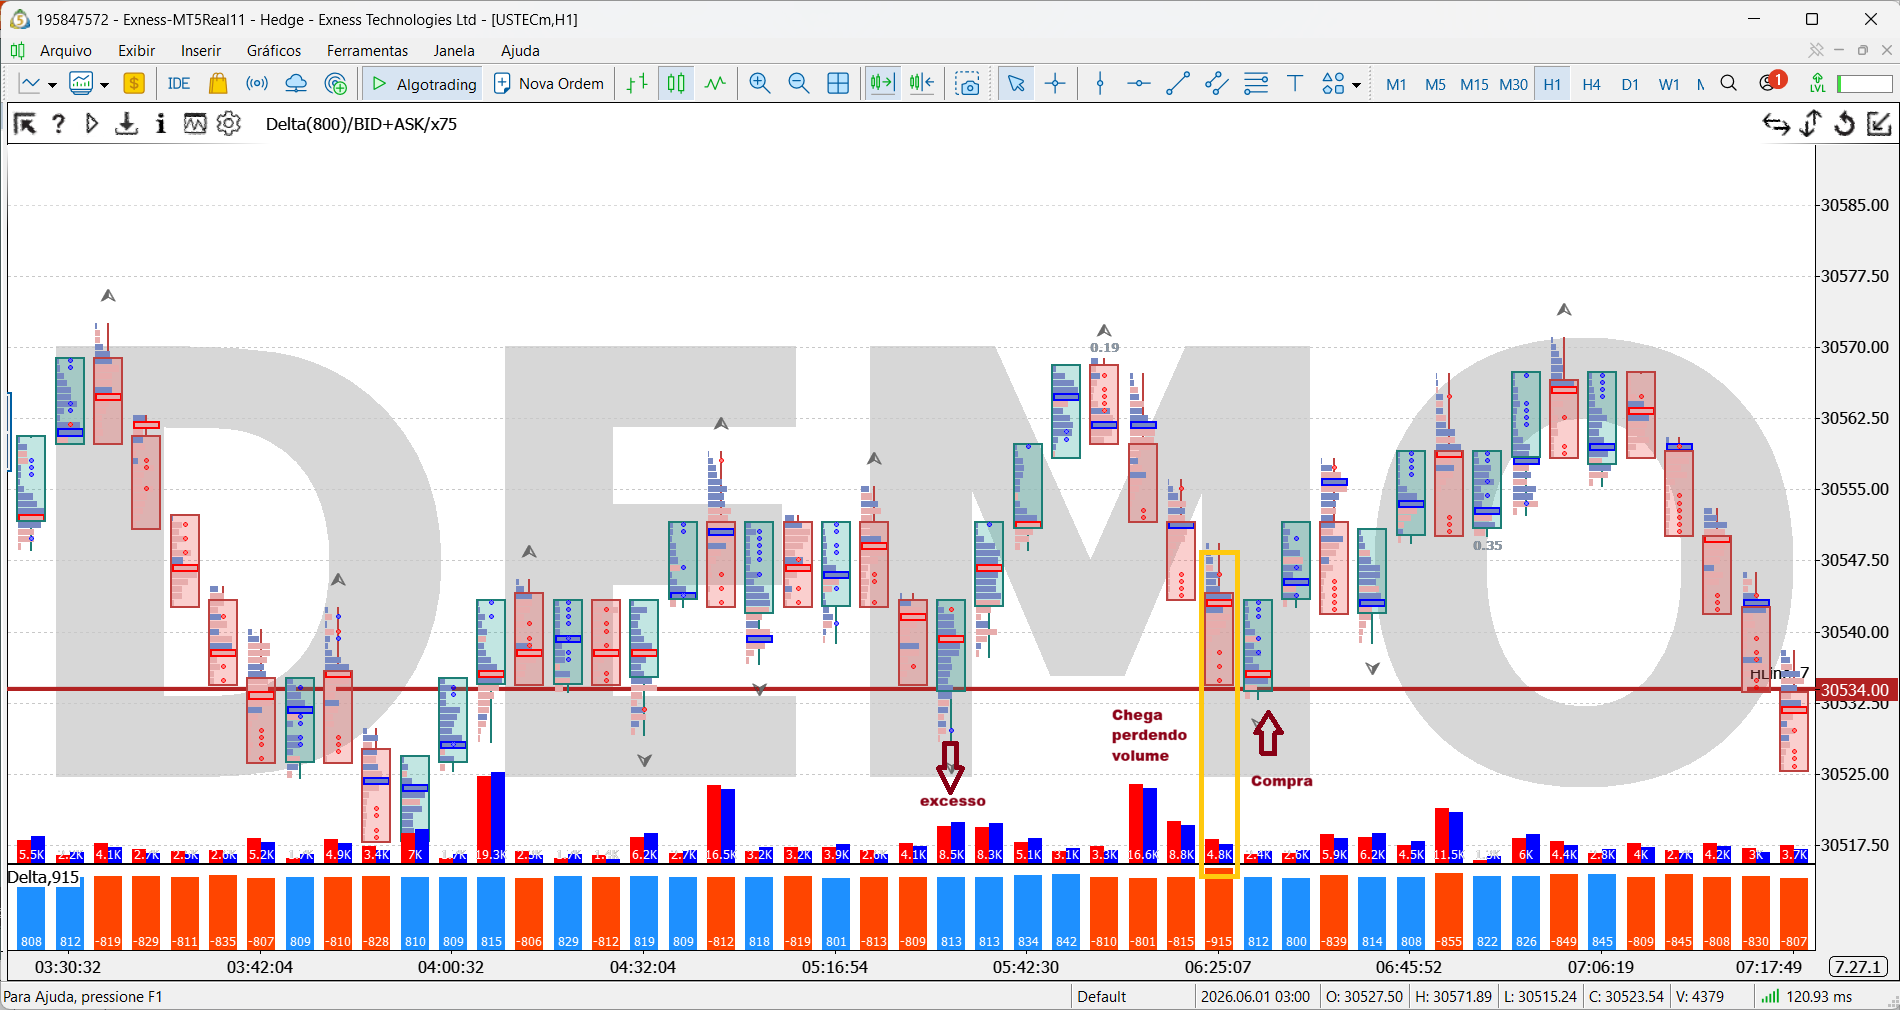
Task: Click the diagonal collapse arrow icon
Action: (1879, 124)
